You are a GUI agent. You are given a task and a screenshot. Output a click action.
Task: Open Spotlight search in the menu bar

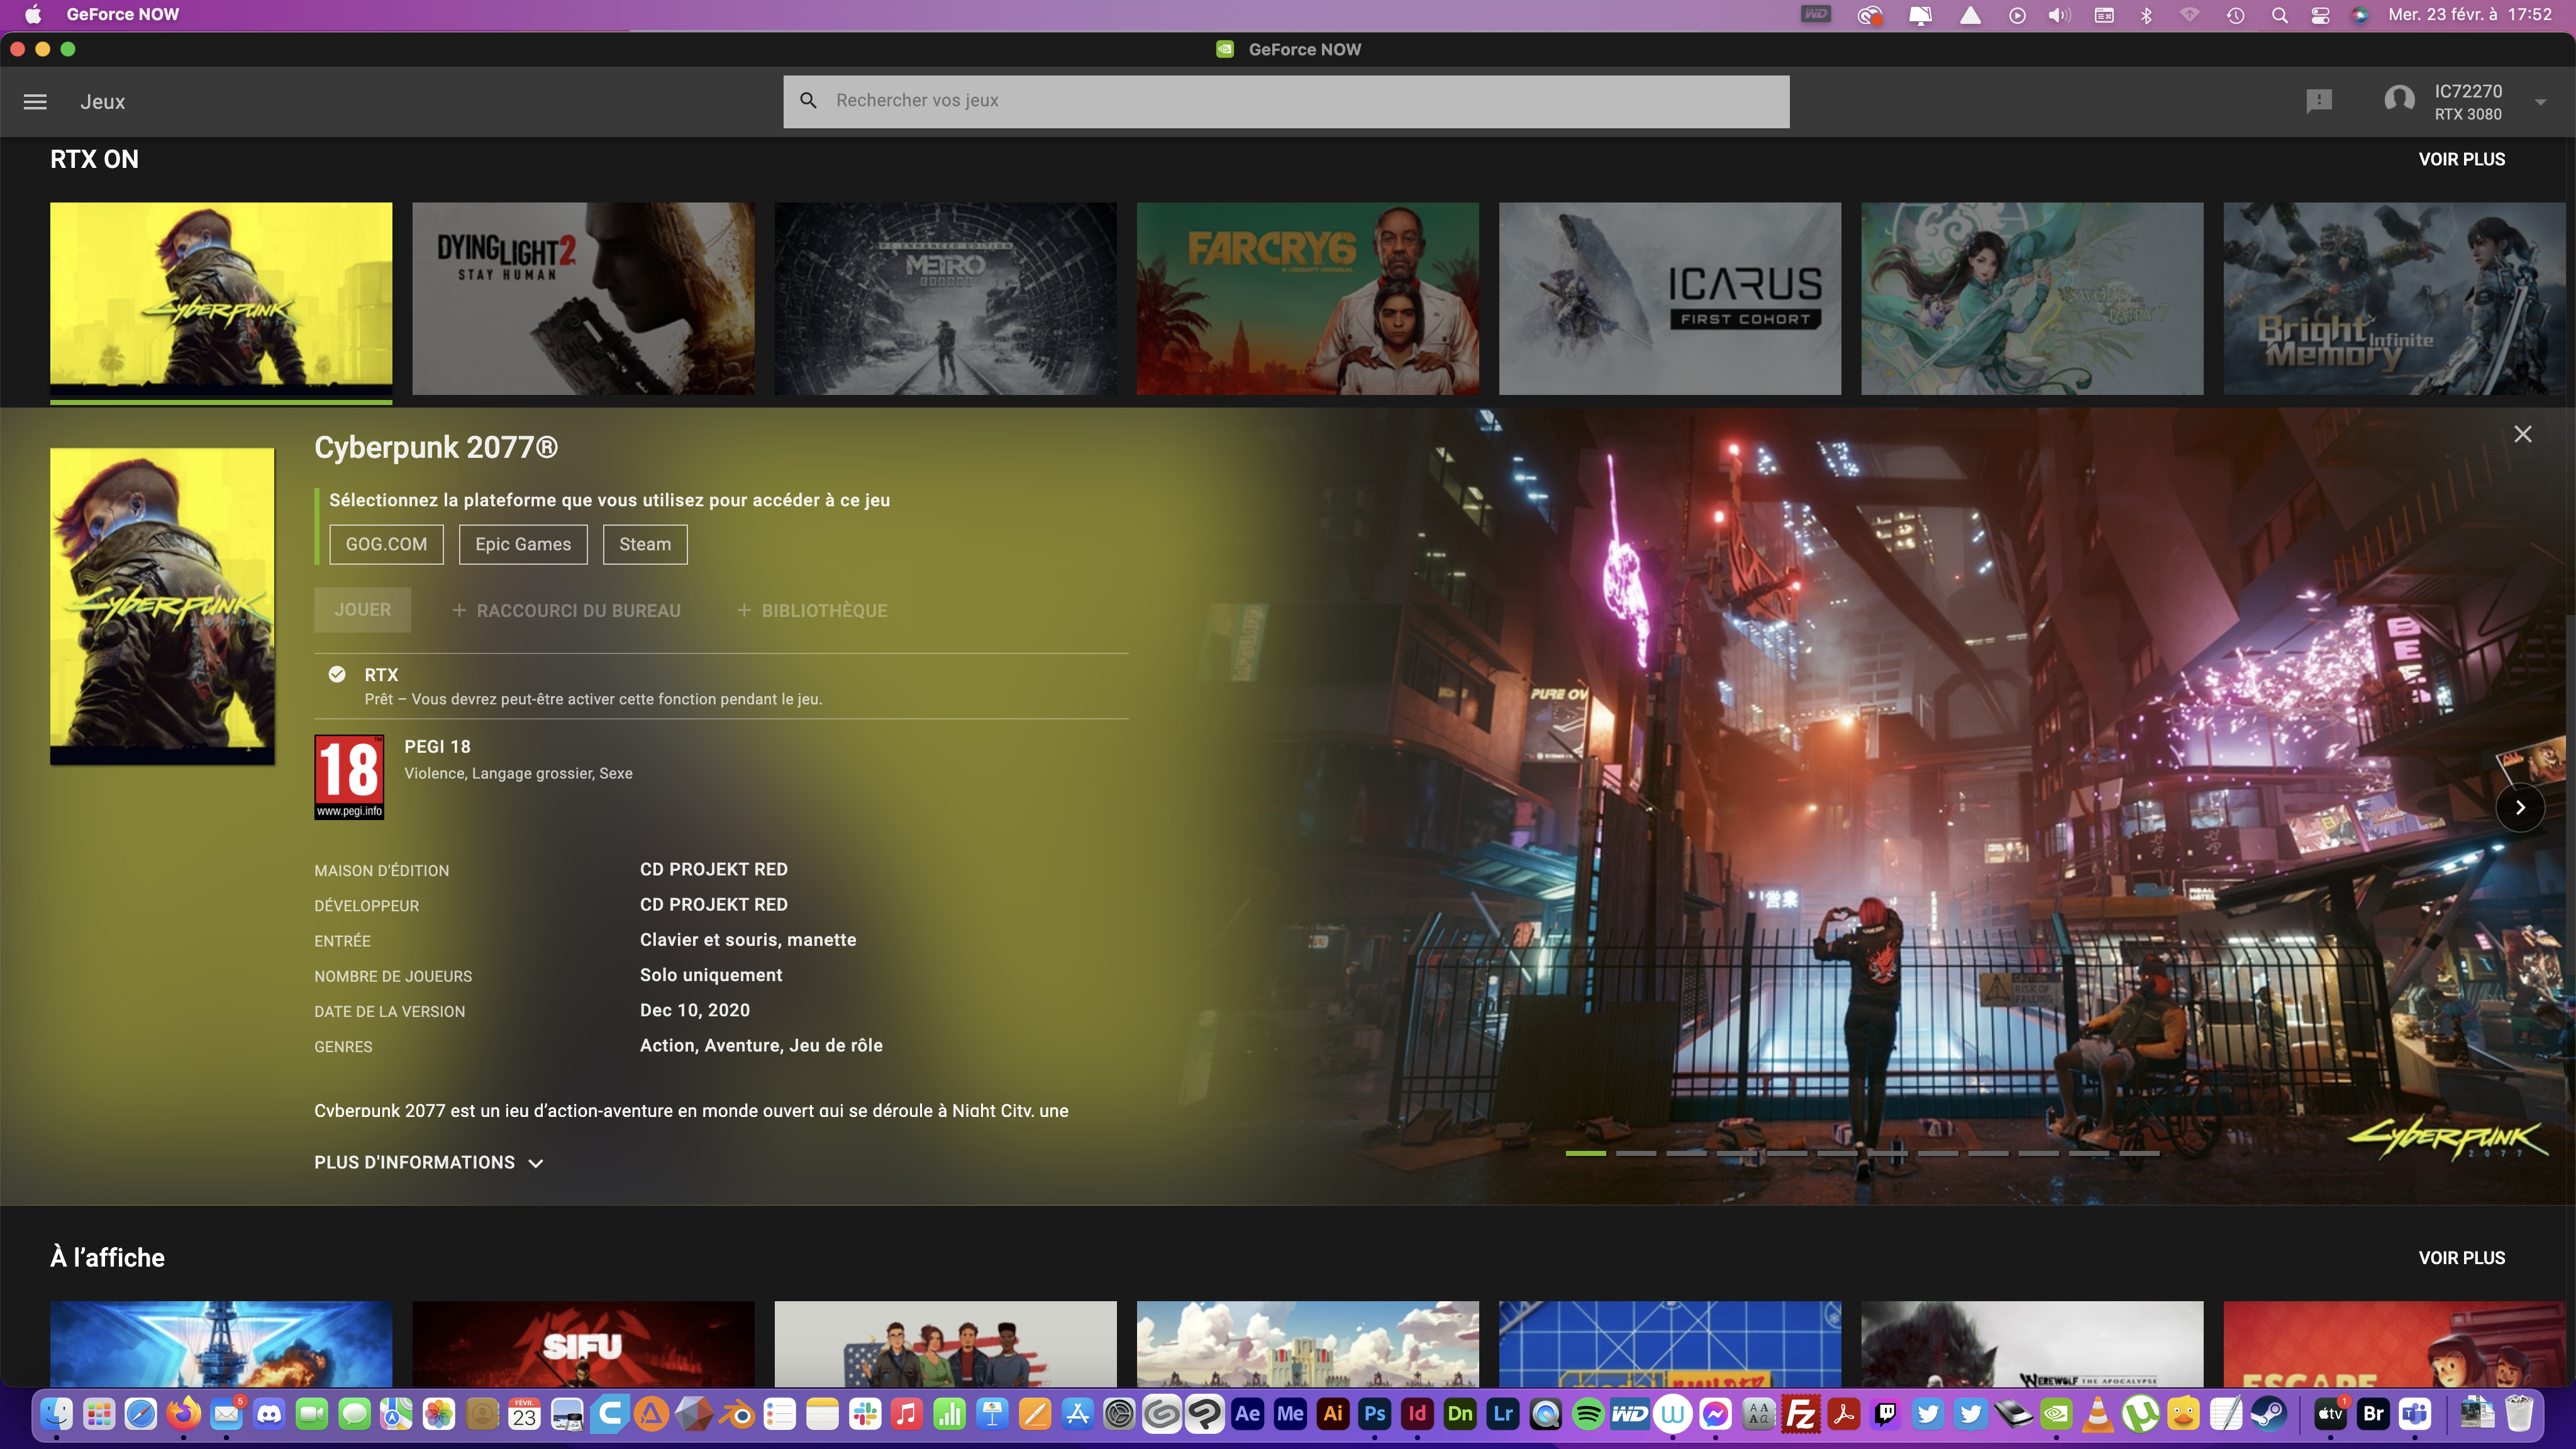point(2279,15)
